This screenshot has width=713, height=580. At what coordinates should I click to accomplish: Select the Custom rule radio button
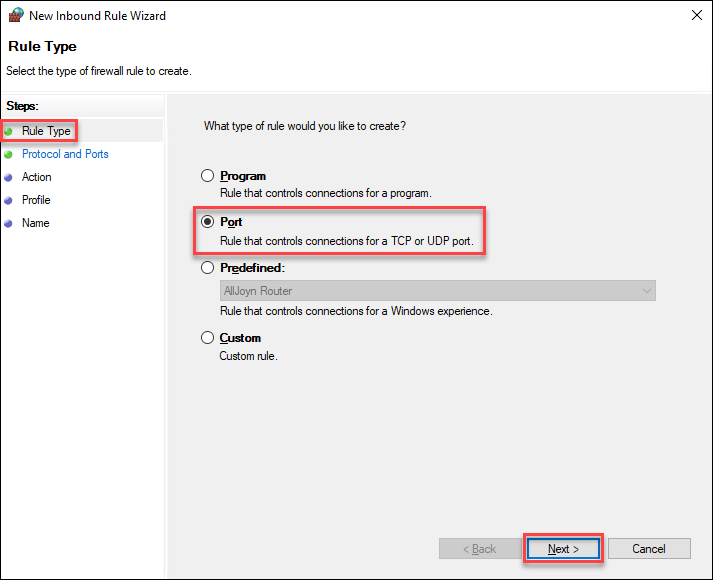[x=208, y=338]
